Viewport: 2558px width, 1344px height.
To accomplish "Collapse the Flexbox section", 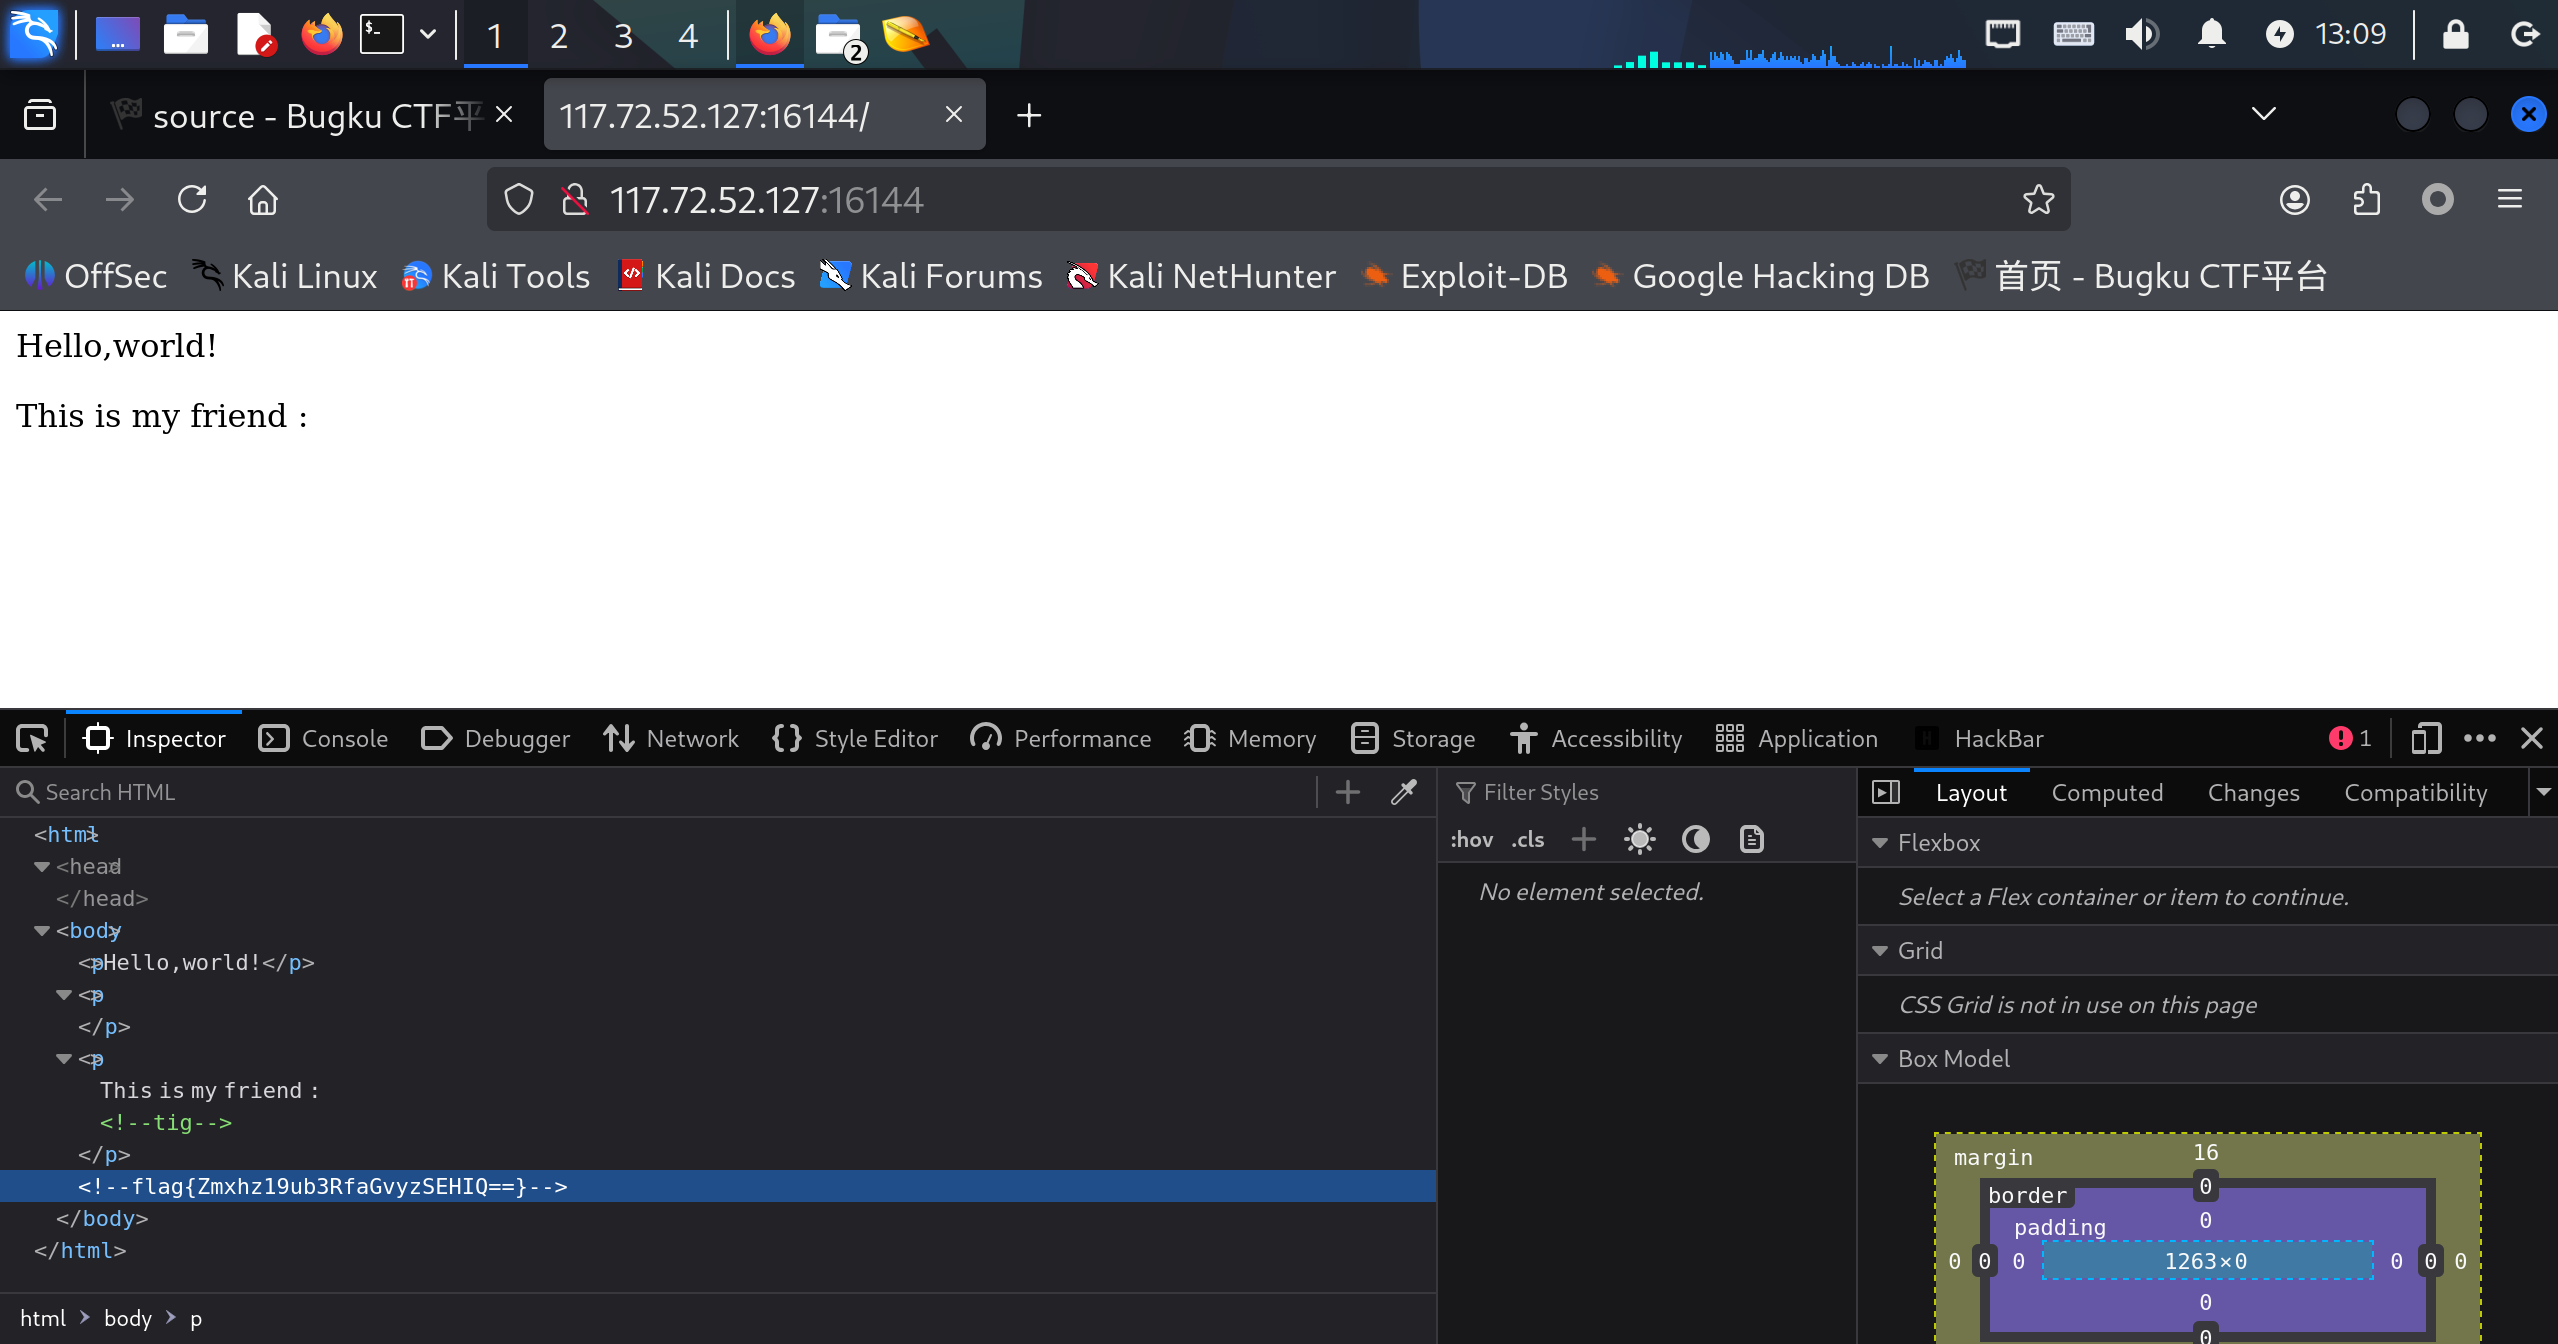I will [1880, 843].
